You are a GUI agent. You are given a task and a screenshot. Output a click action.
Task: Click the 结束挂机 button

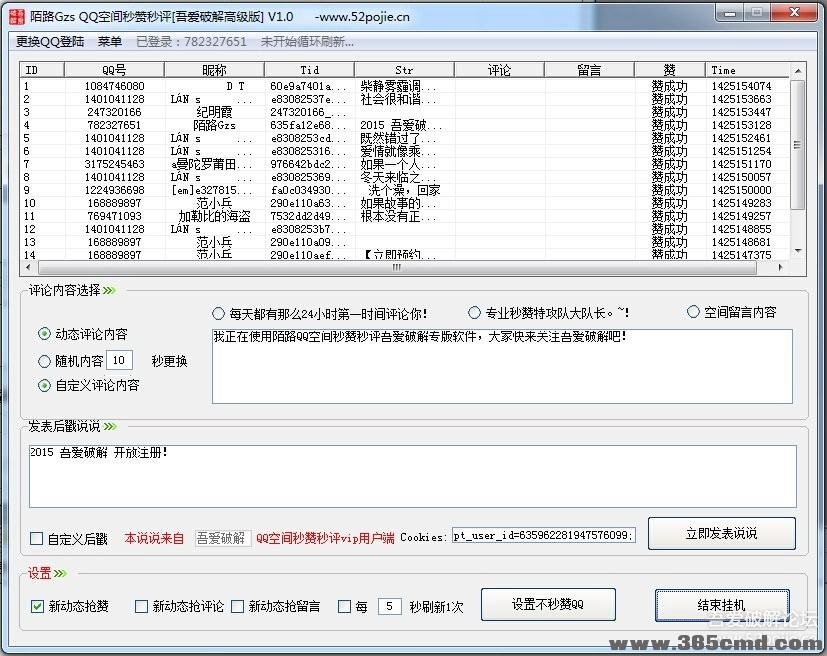[721, 605]
